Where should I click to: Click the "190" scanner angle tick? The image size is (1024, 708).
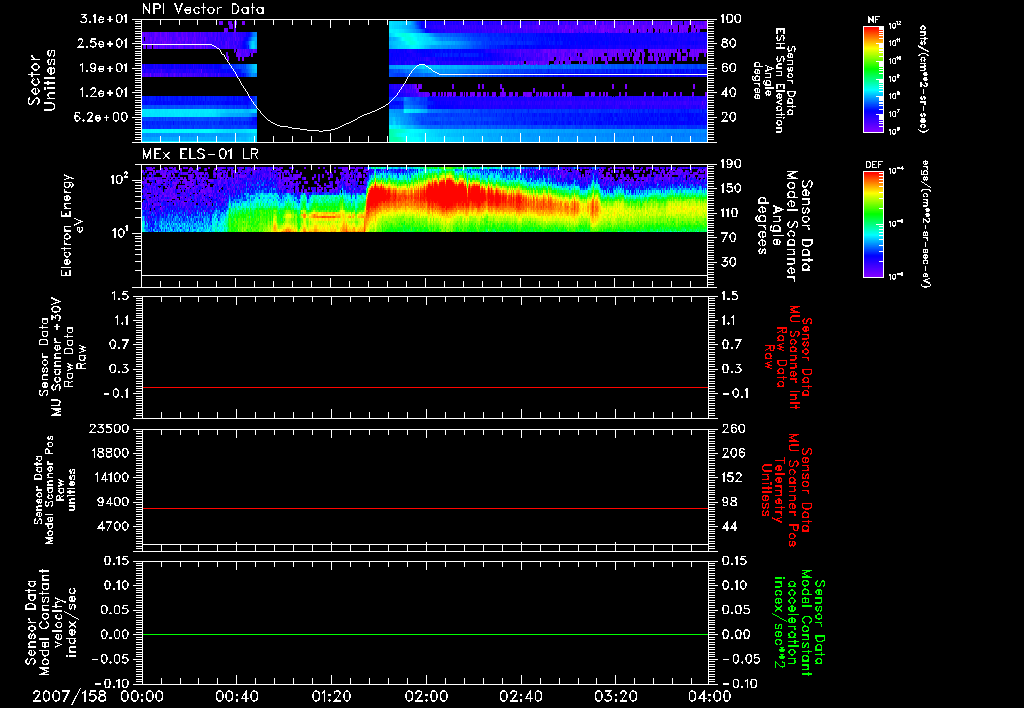[732, 164]
